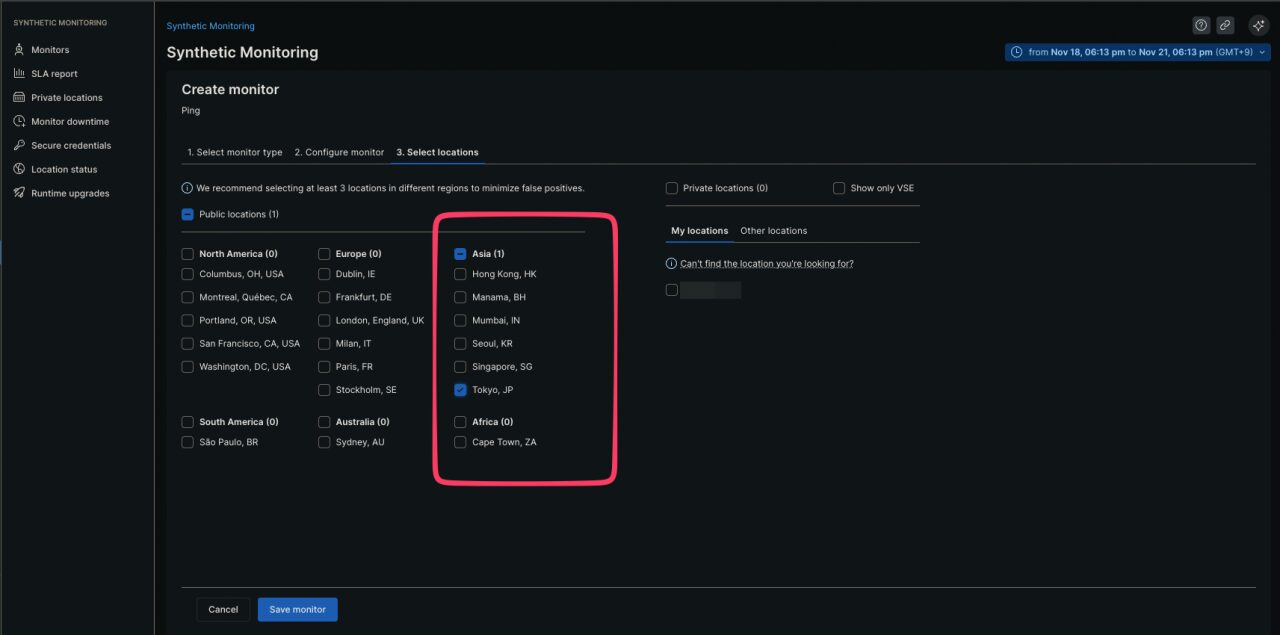1280x635 pixels.
Task: Open "Can't find the location" help link
Action: click(766, 264)
